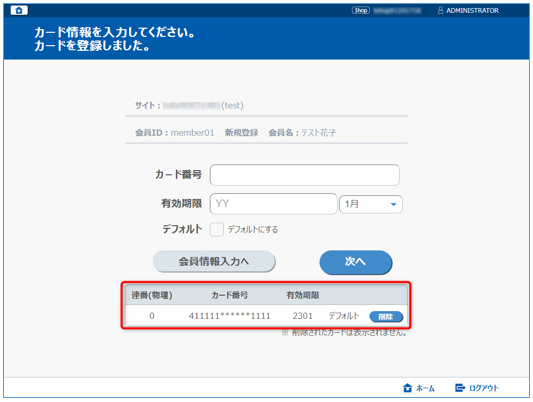This screenshot has height=402, width=533.
Task: Select the 連番(物理) column header
Action: (152, 295)
